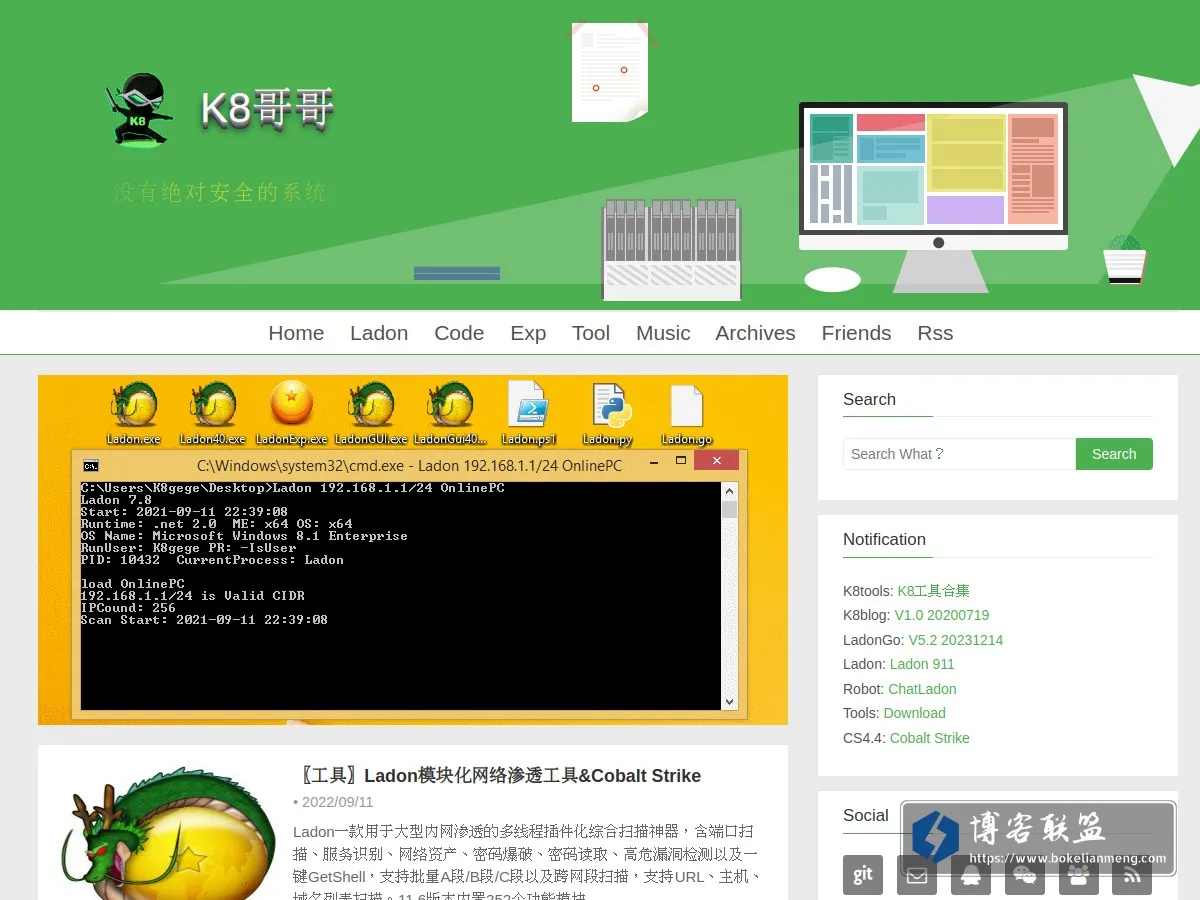The image size is (1200, 900).
Task: Click the Notification widget heading
Action: pyautogui.click(x=884, y=539)
